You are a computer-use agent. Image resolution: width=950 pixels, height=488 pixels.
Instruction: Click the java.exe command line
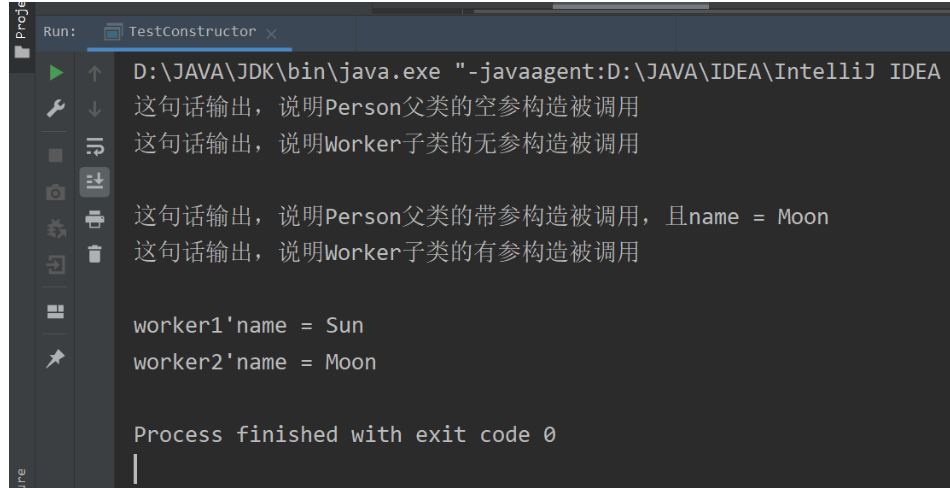pos(537,72)
